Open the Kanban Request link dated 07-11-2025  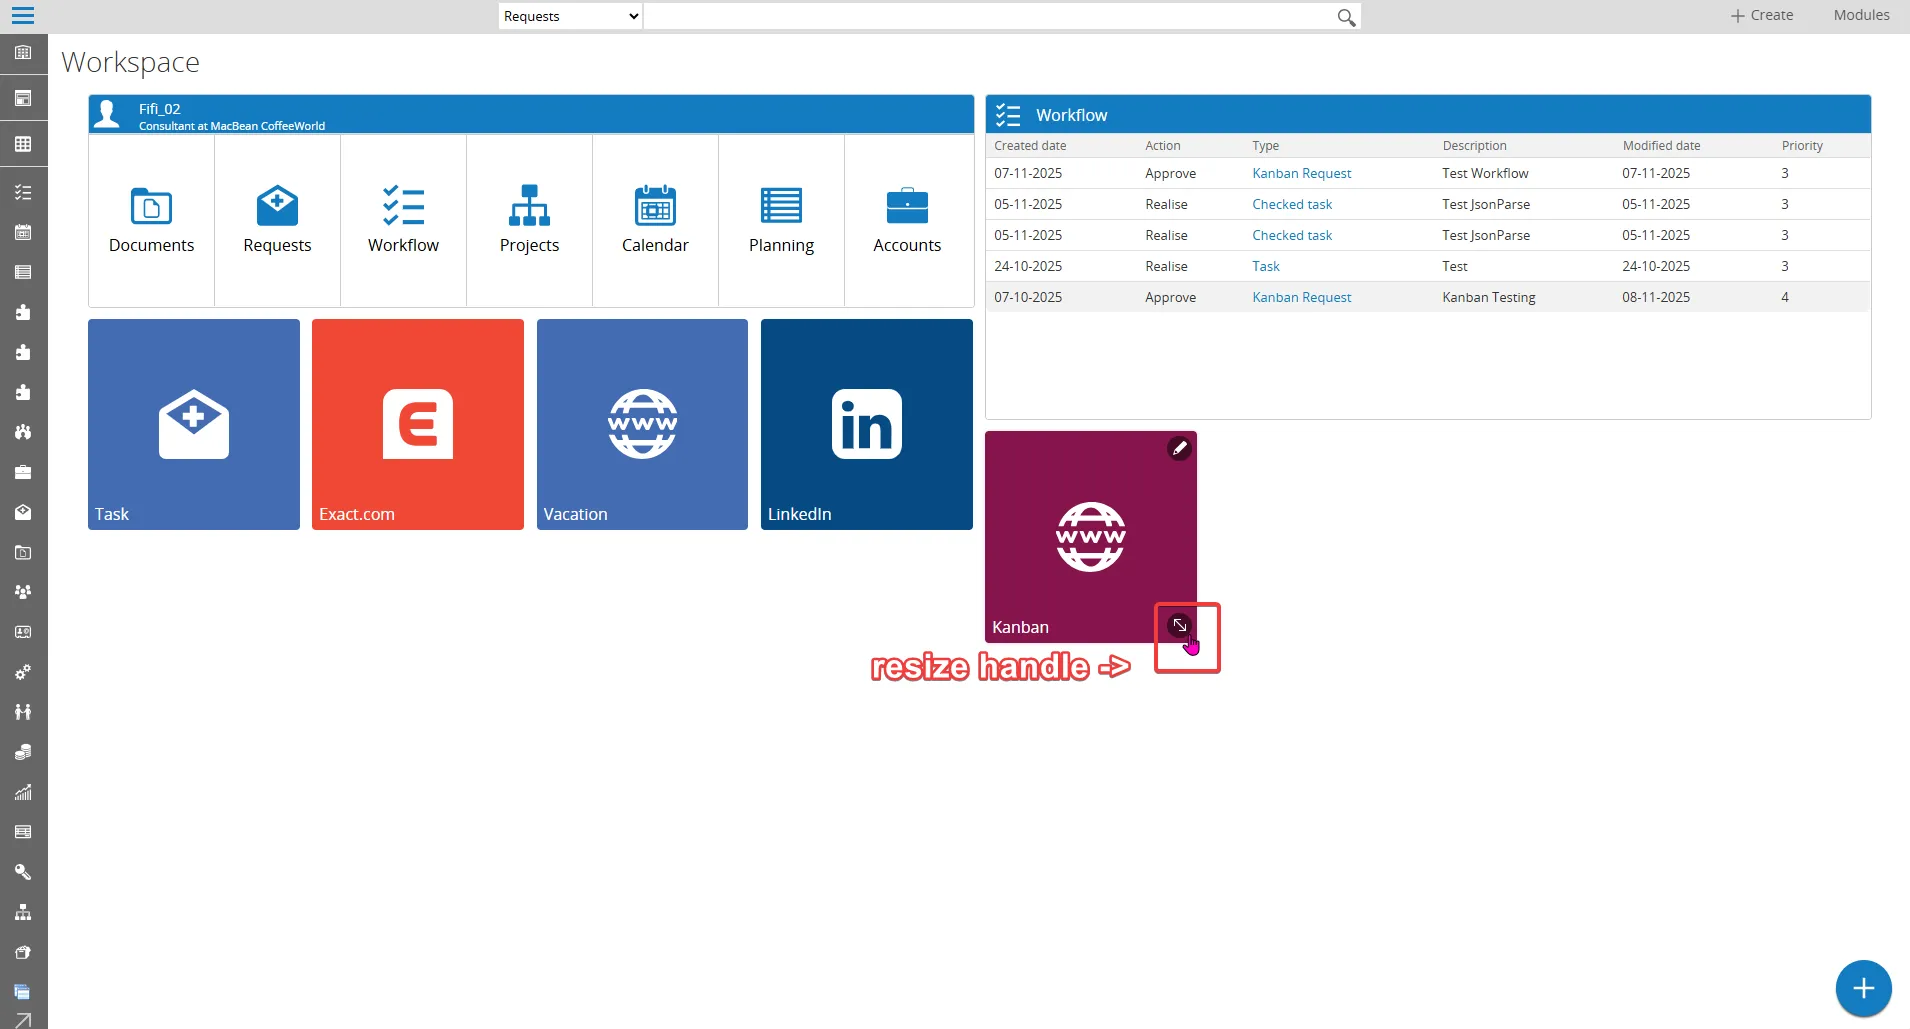(1301, 173)
